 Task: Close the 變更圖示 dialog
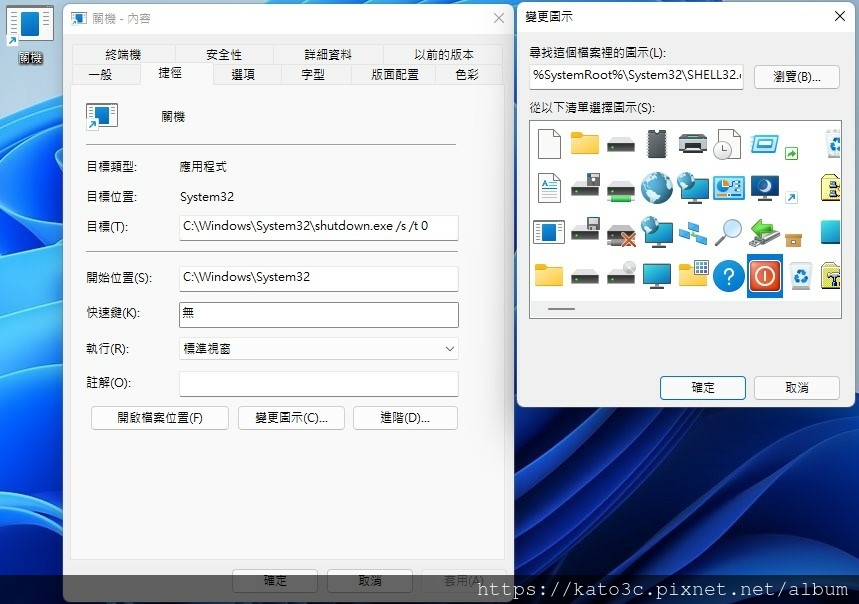click(x=839, y=16)
